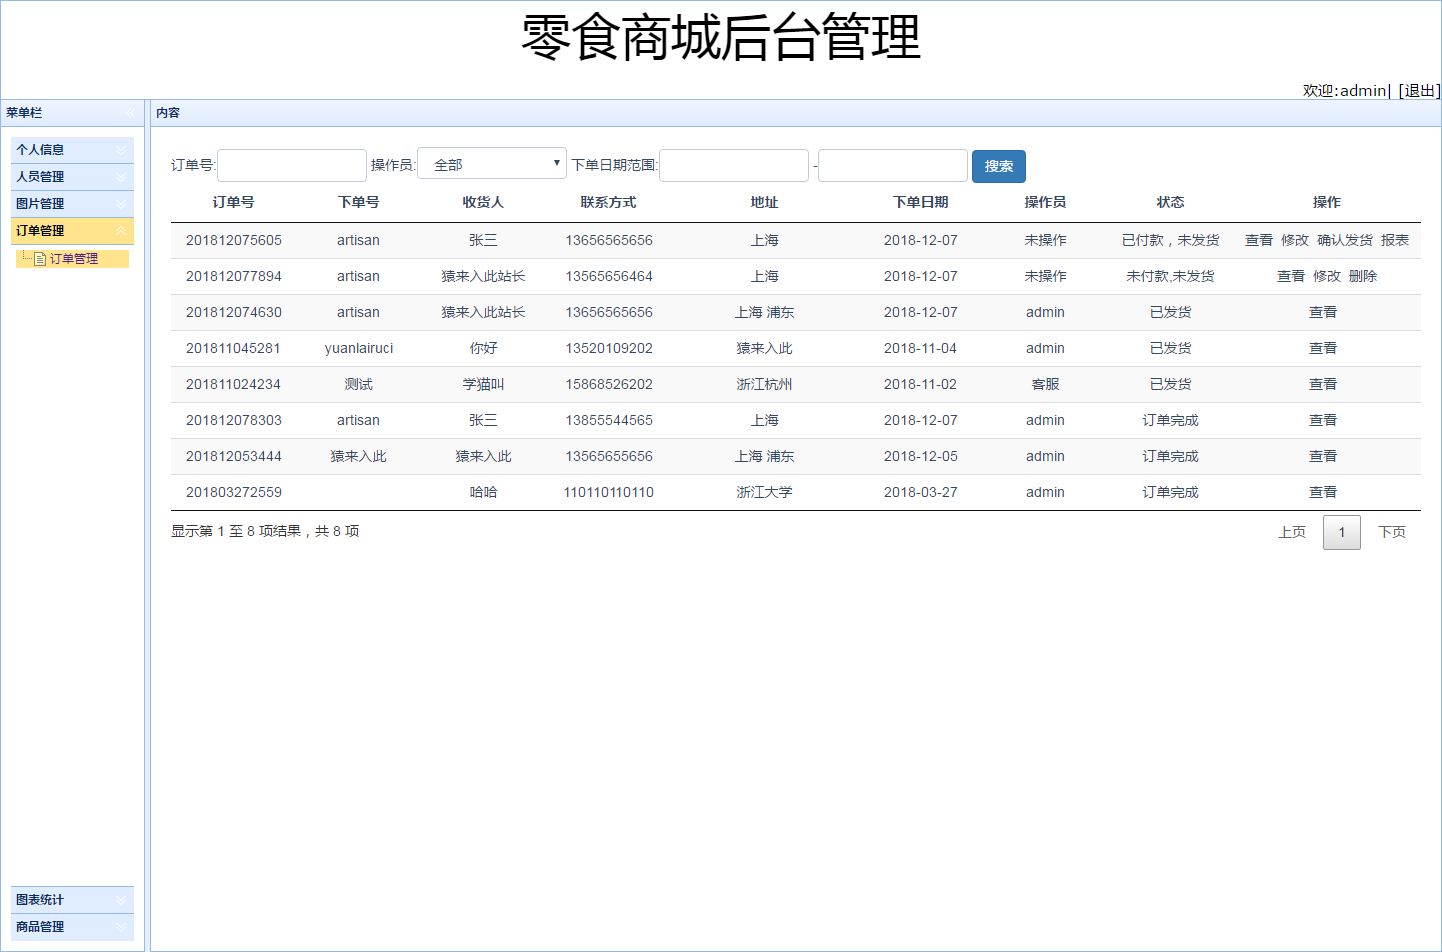The image size is (1442, 952).
Task: Click 修改 on order 201812077894
Action: [1326, 276]
